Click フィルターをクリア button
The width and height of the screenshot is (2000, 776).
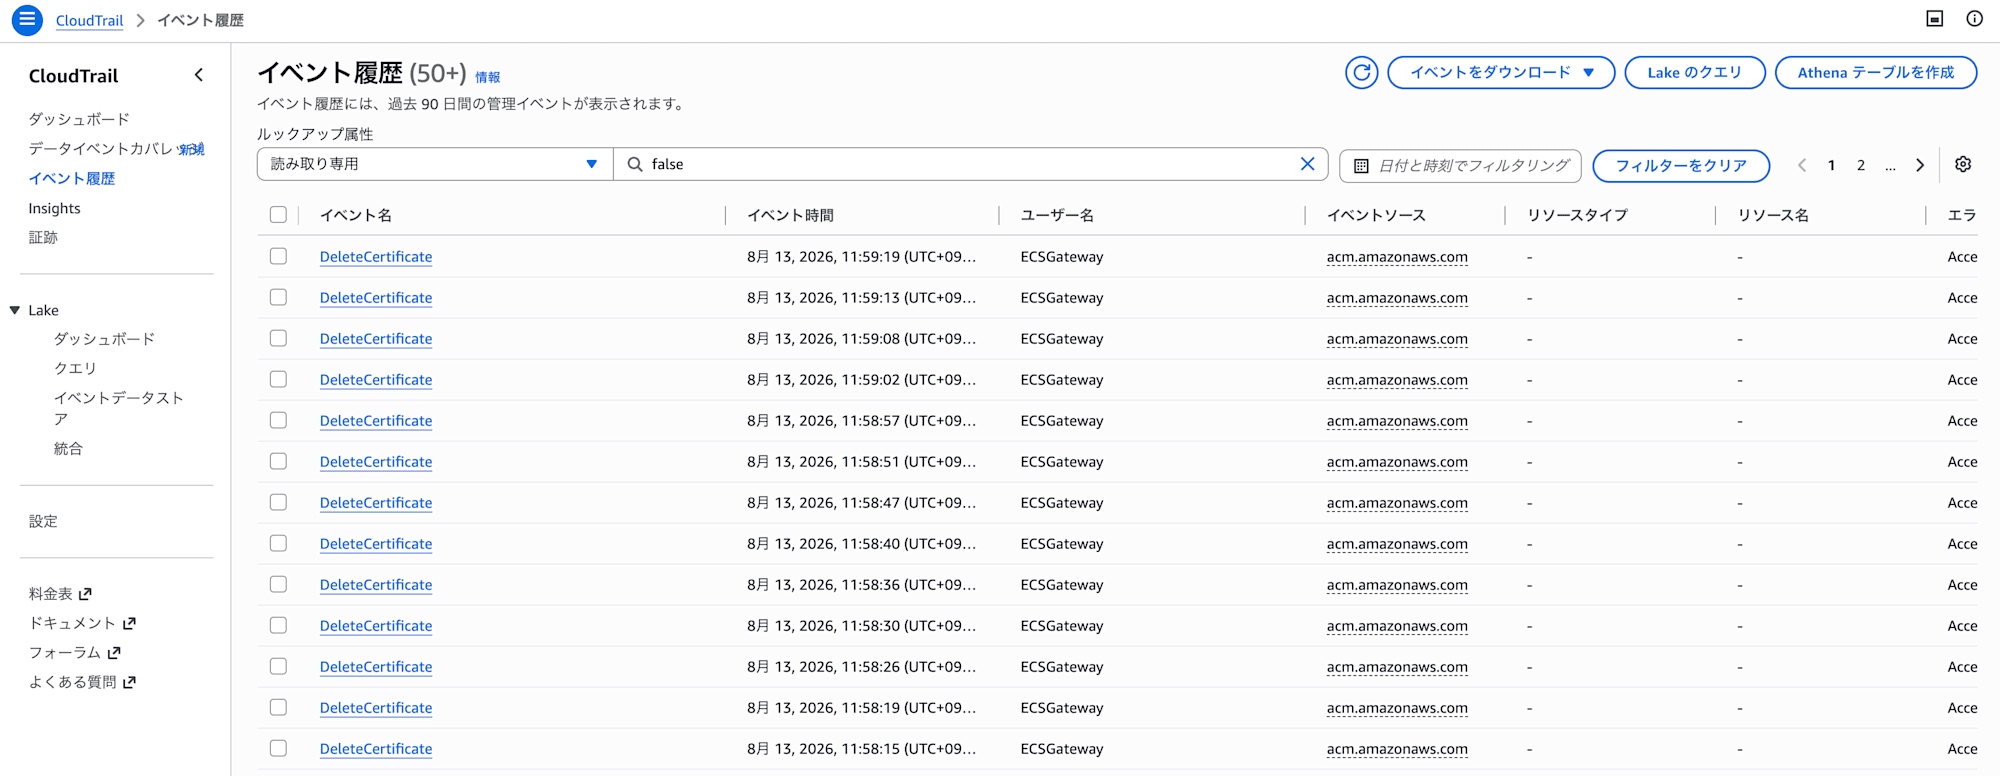coord(1681,165)
